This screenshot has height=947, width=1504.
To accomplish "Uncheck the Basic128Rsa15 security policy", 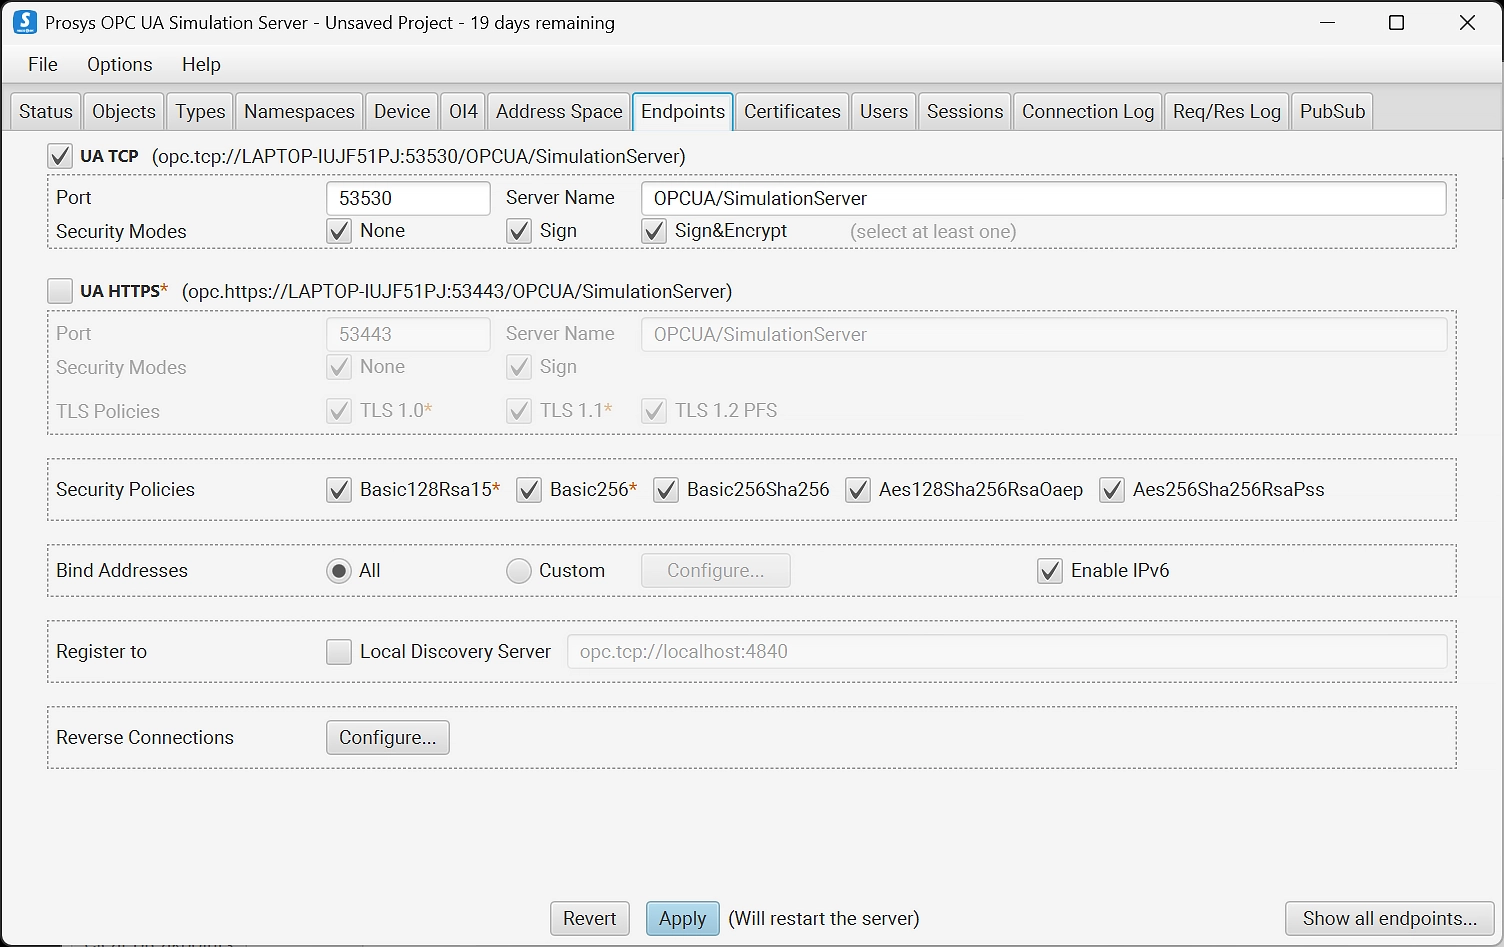I will (339, 490).
